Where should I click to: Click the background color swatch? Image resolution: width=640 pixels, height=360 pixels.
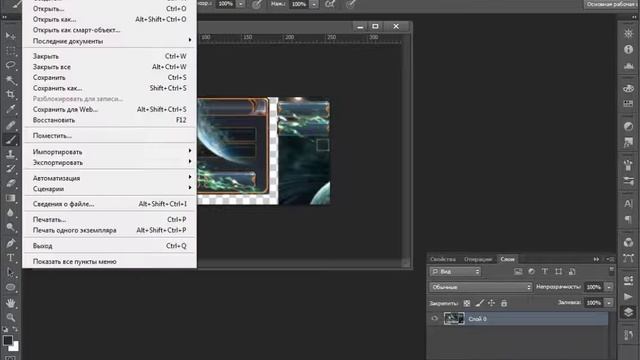point(15,347)
